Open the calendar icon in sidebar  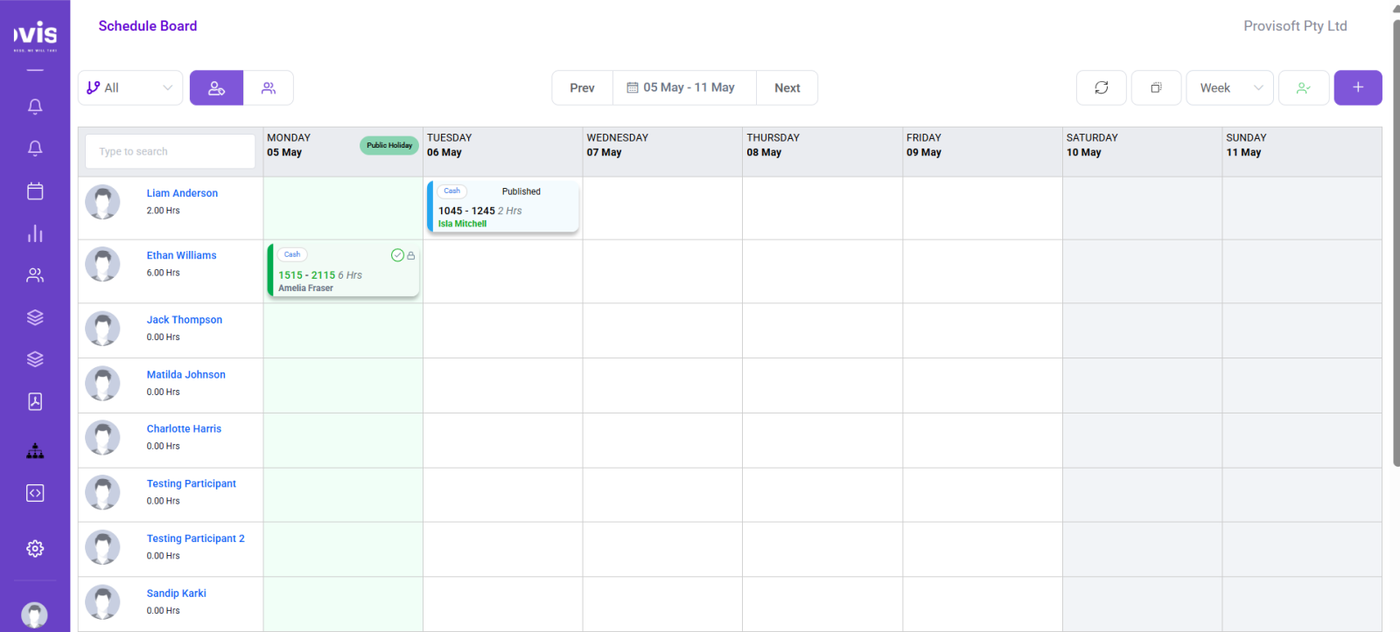pos(35,191)
